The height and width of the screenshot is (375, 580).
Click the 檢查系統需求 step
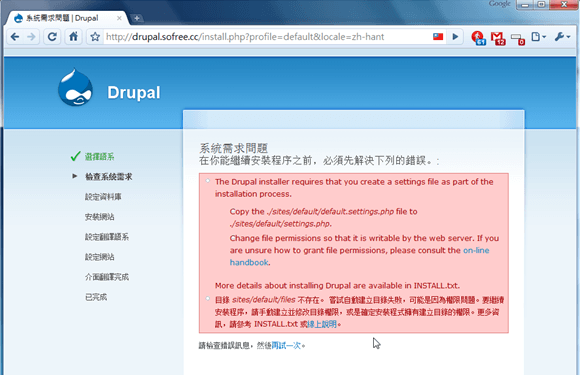pyautogui.click(x=108, y=177)
